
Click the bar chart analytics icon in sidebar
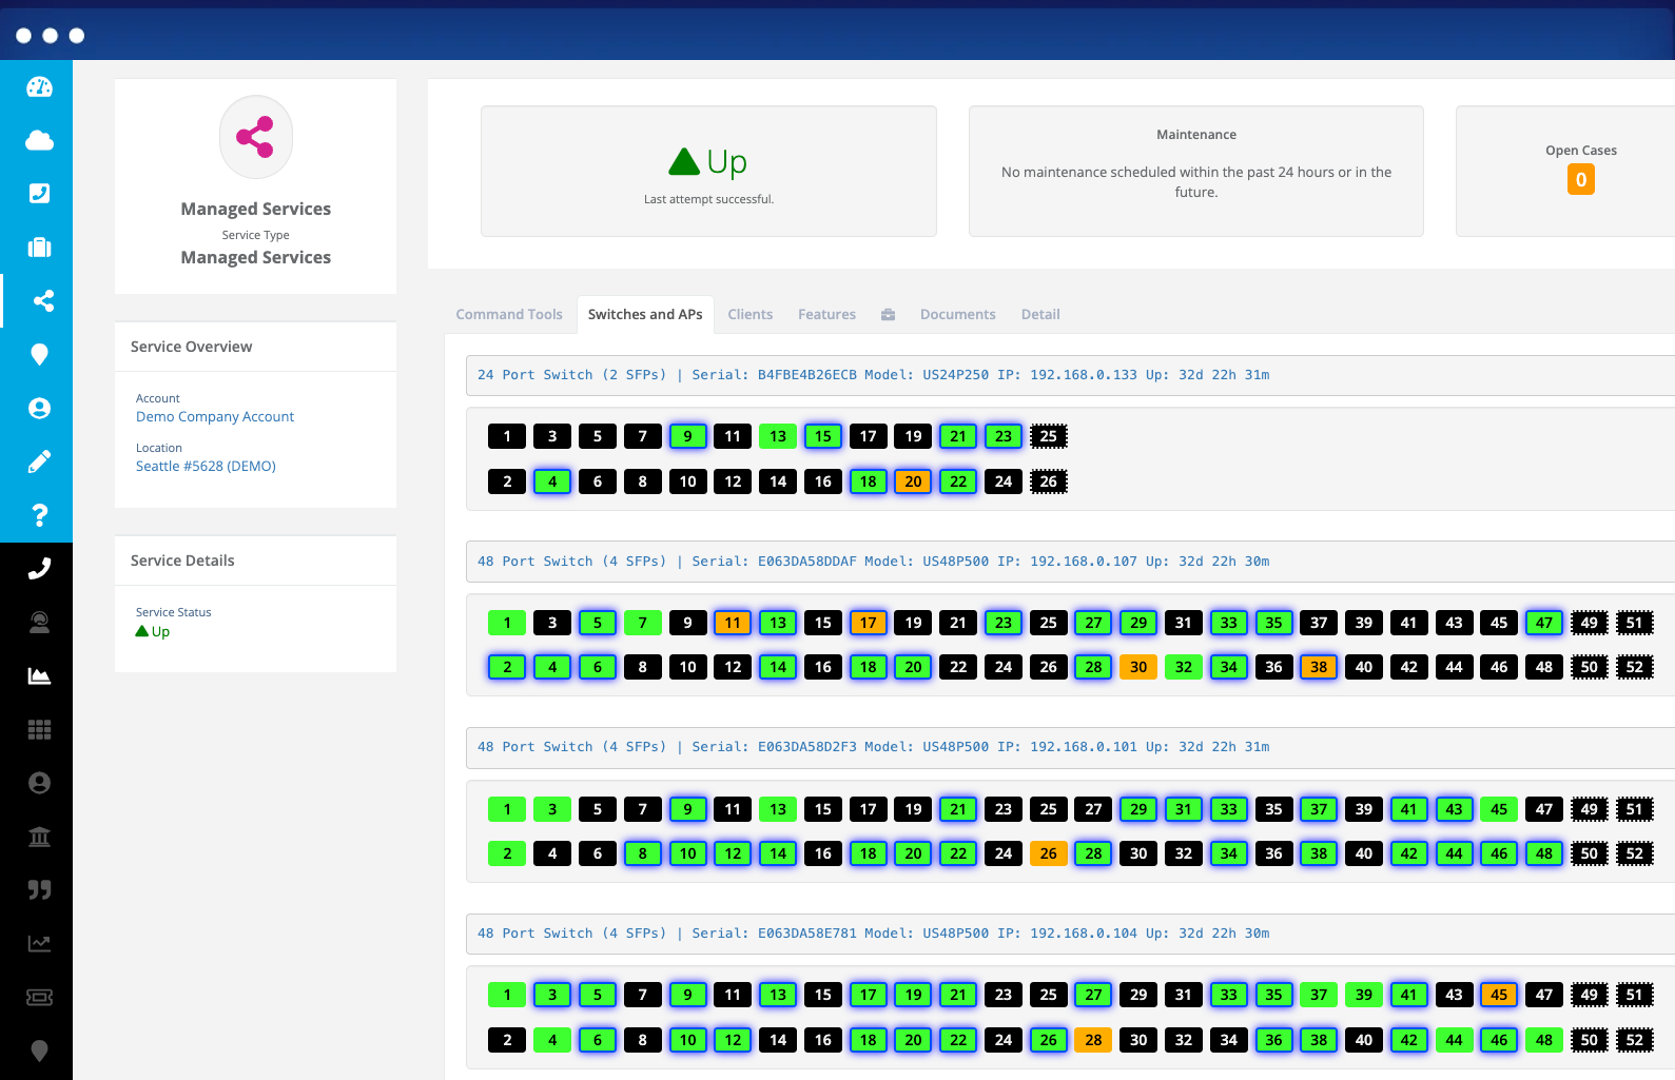tap(38, 675)
